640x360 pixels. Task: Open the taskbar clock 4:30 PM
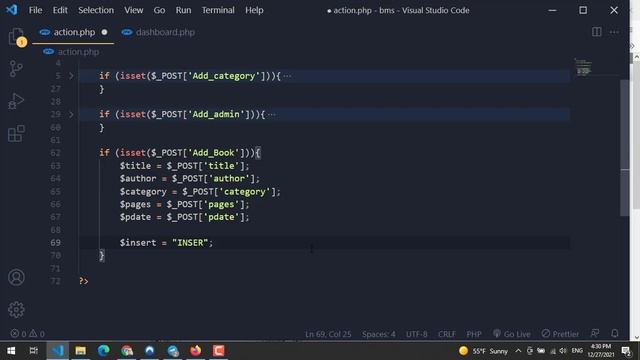click(x=601, y=351)
